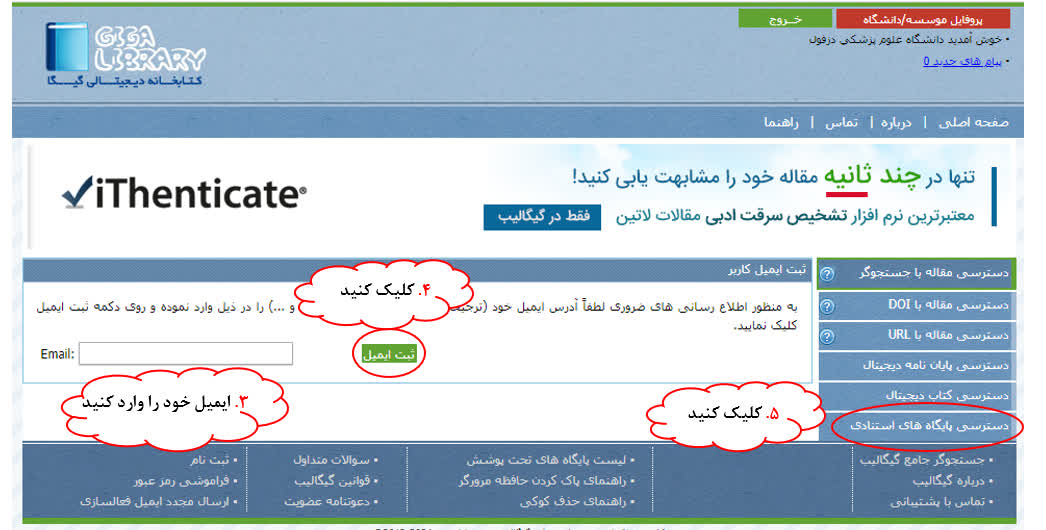The height and width of the screenshot is (530, 1046).
Task: Click help icon next to DOI access
Action: click(827, 305)
